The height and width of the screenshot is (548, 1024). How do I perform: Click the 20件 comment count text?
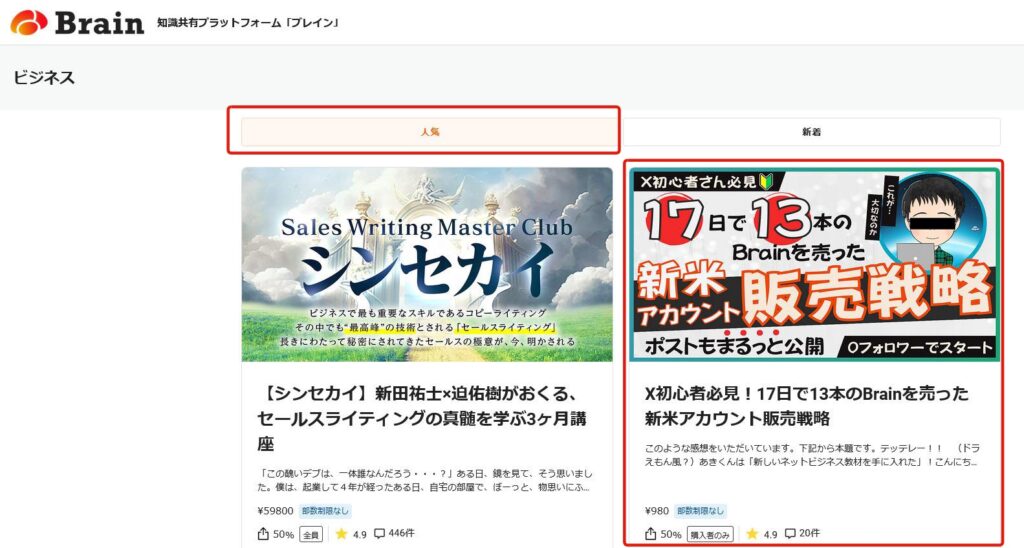pyautogui.click(x=809, y=534)
